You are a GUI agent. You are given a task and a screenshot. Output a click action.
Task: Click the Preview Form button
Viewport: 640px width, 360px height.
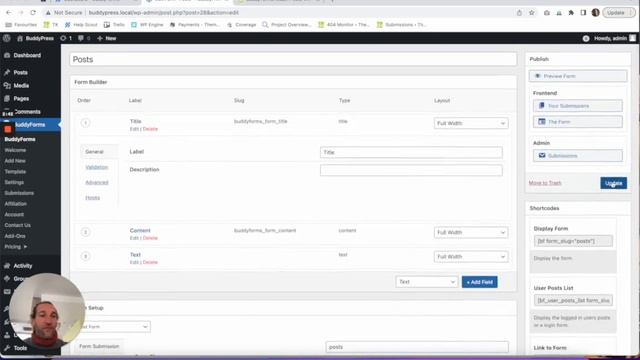pyautogui.click(x=578, y=76)
